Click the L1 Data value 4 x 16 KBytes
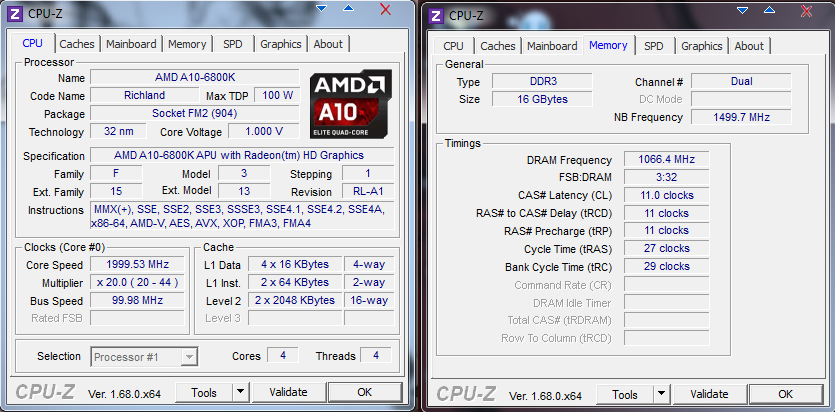 295,265
